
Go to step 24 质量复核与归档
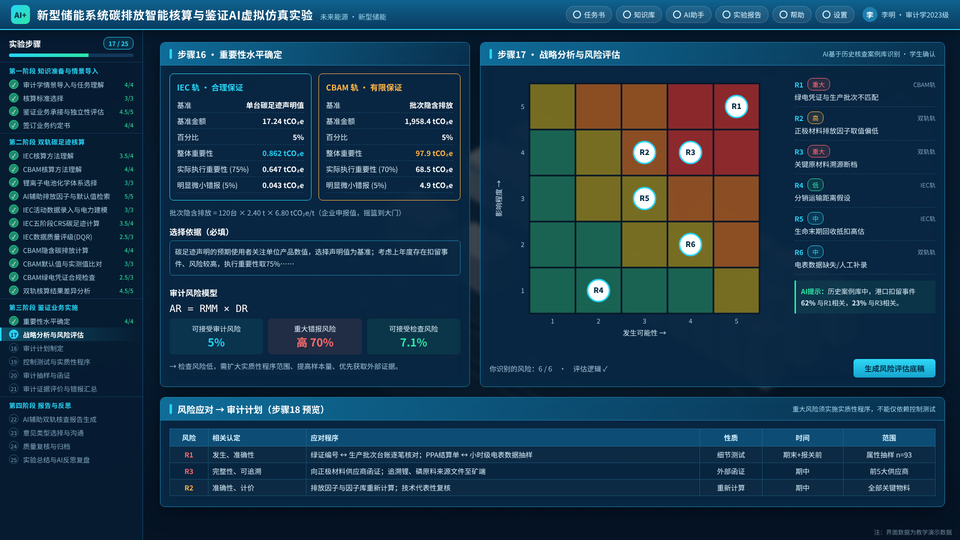71,446
